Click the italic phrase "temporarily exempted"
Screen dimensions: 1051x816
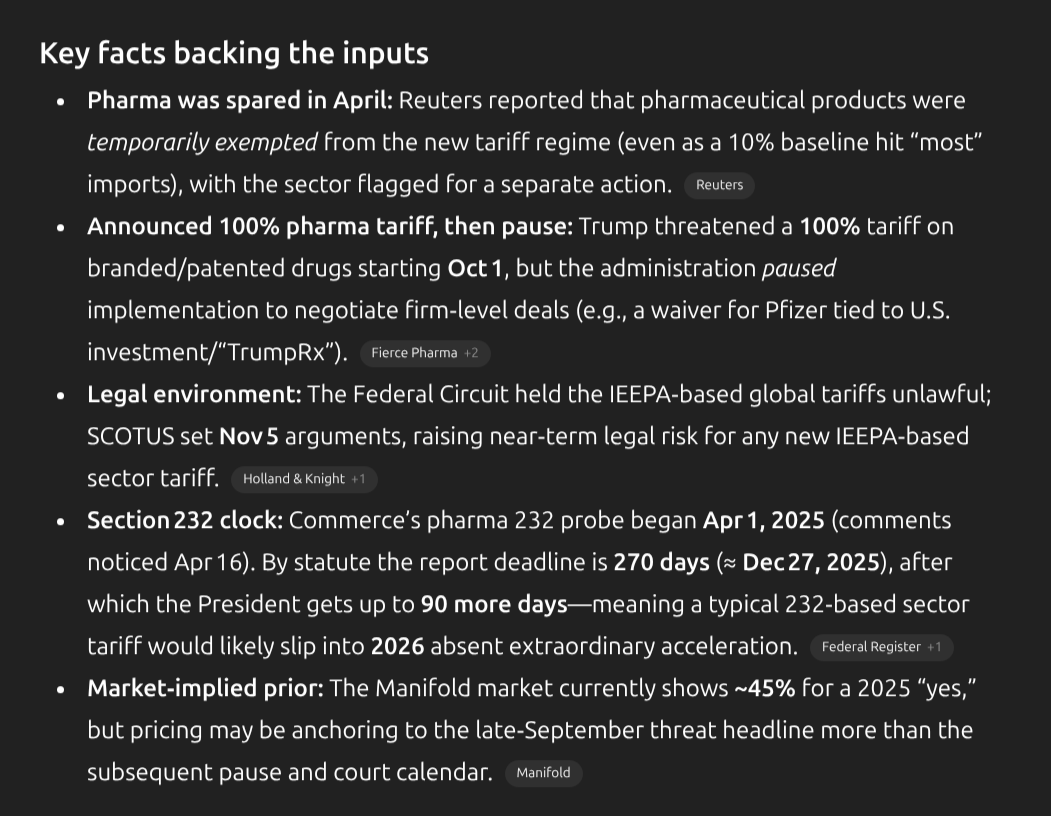(202, 143)
